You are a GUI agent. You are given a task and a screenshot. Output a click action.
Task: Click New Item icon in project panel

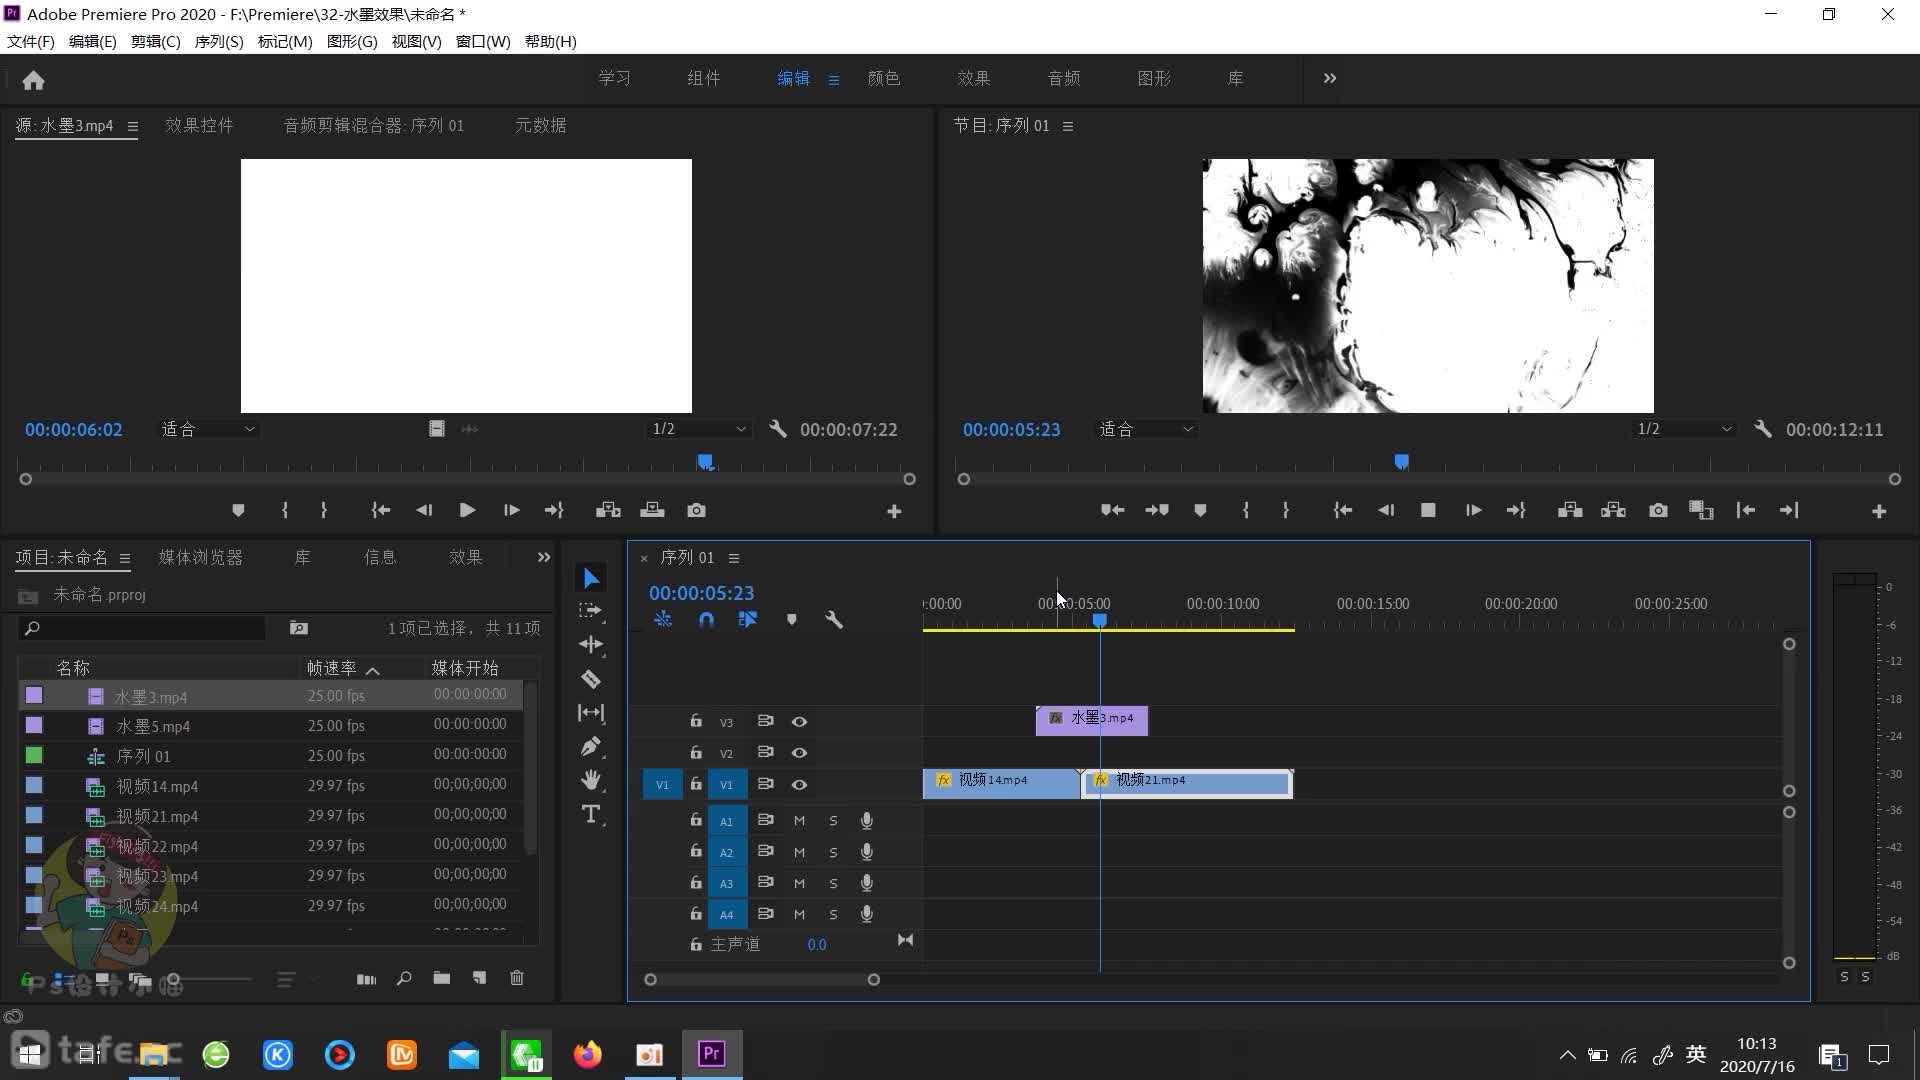tap(480, 978)
